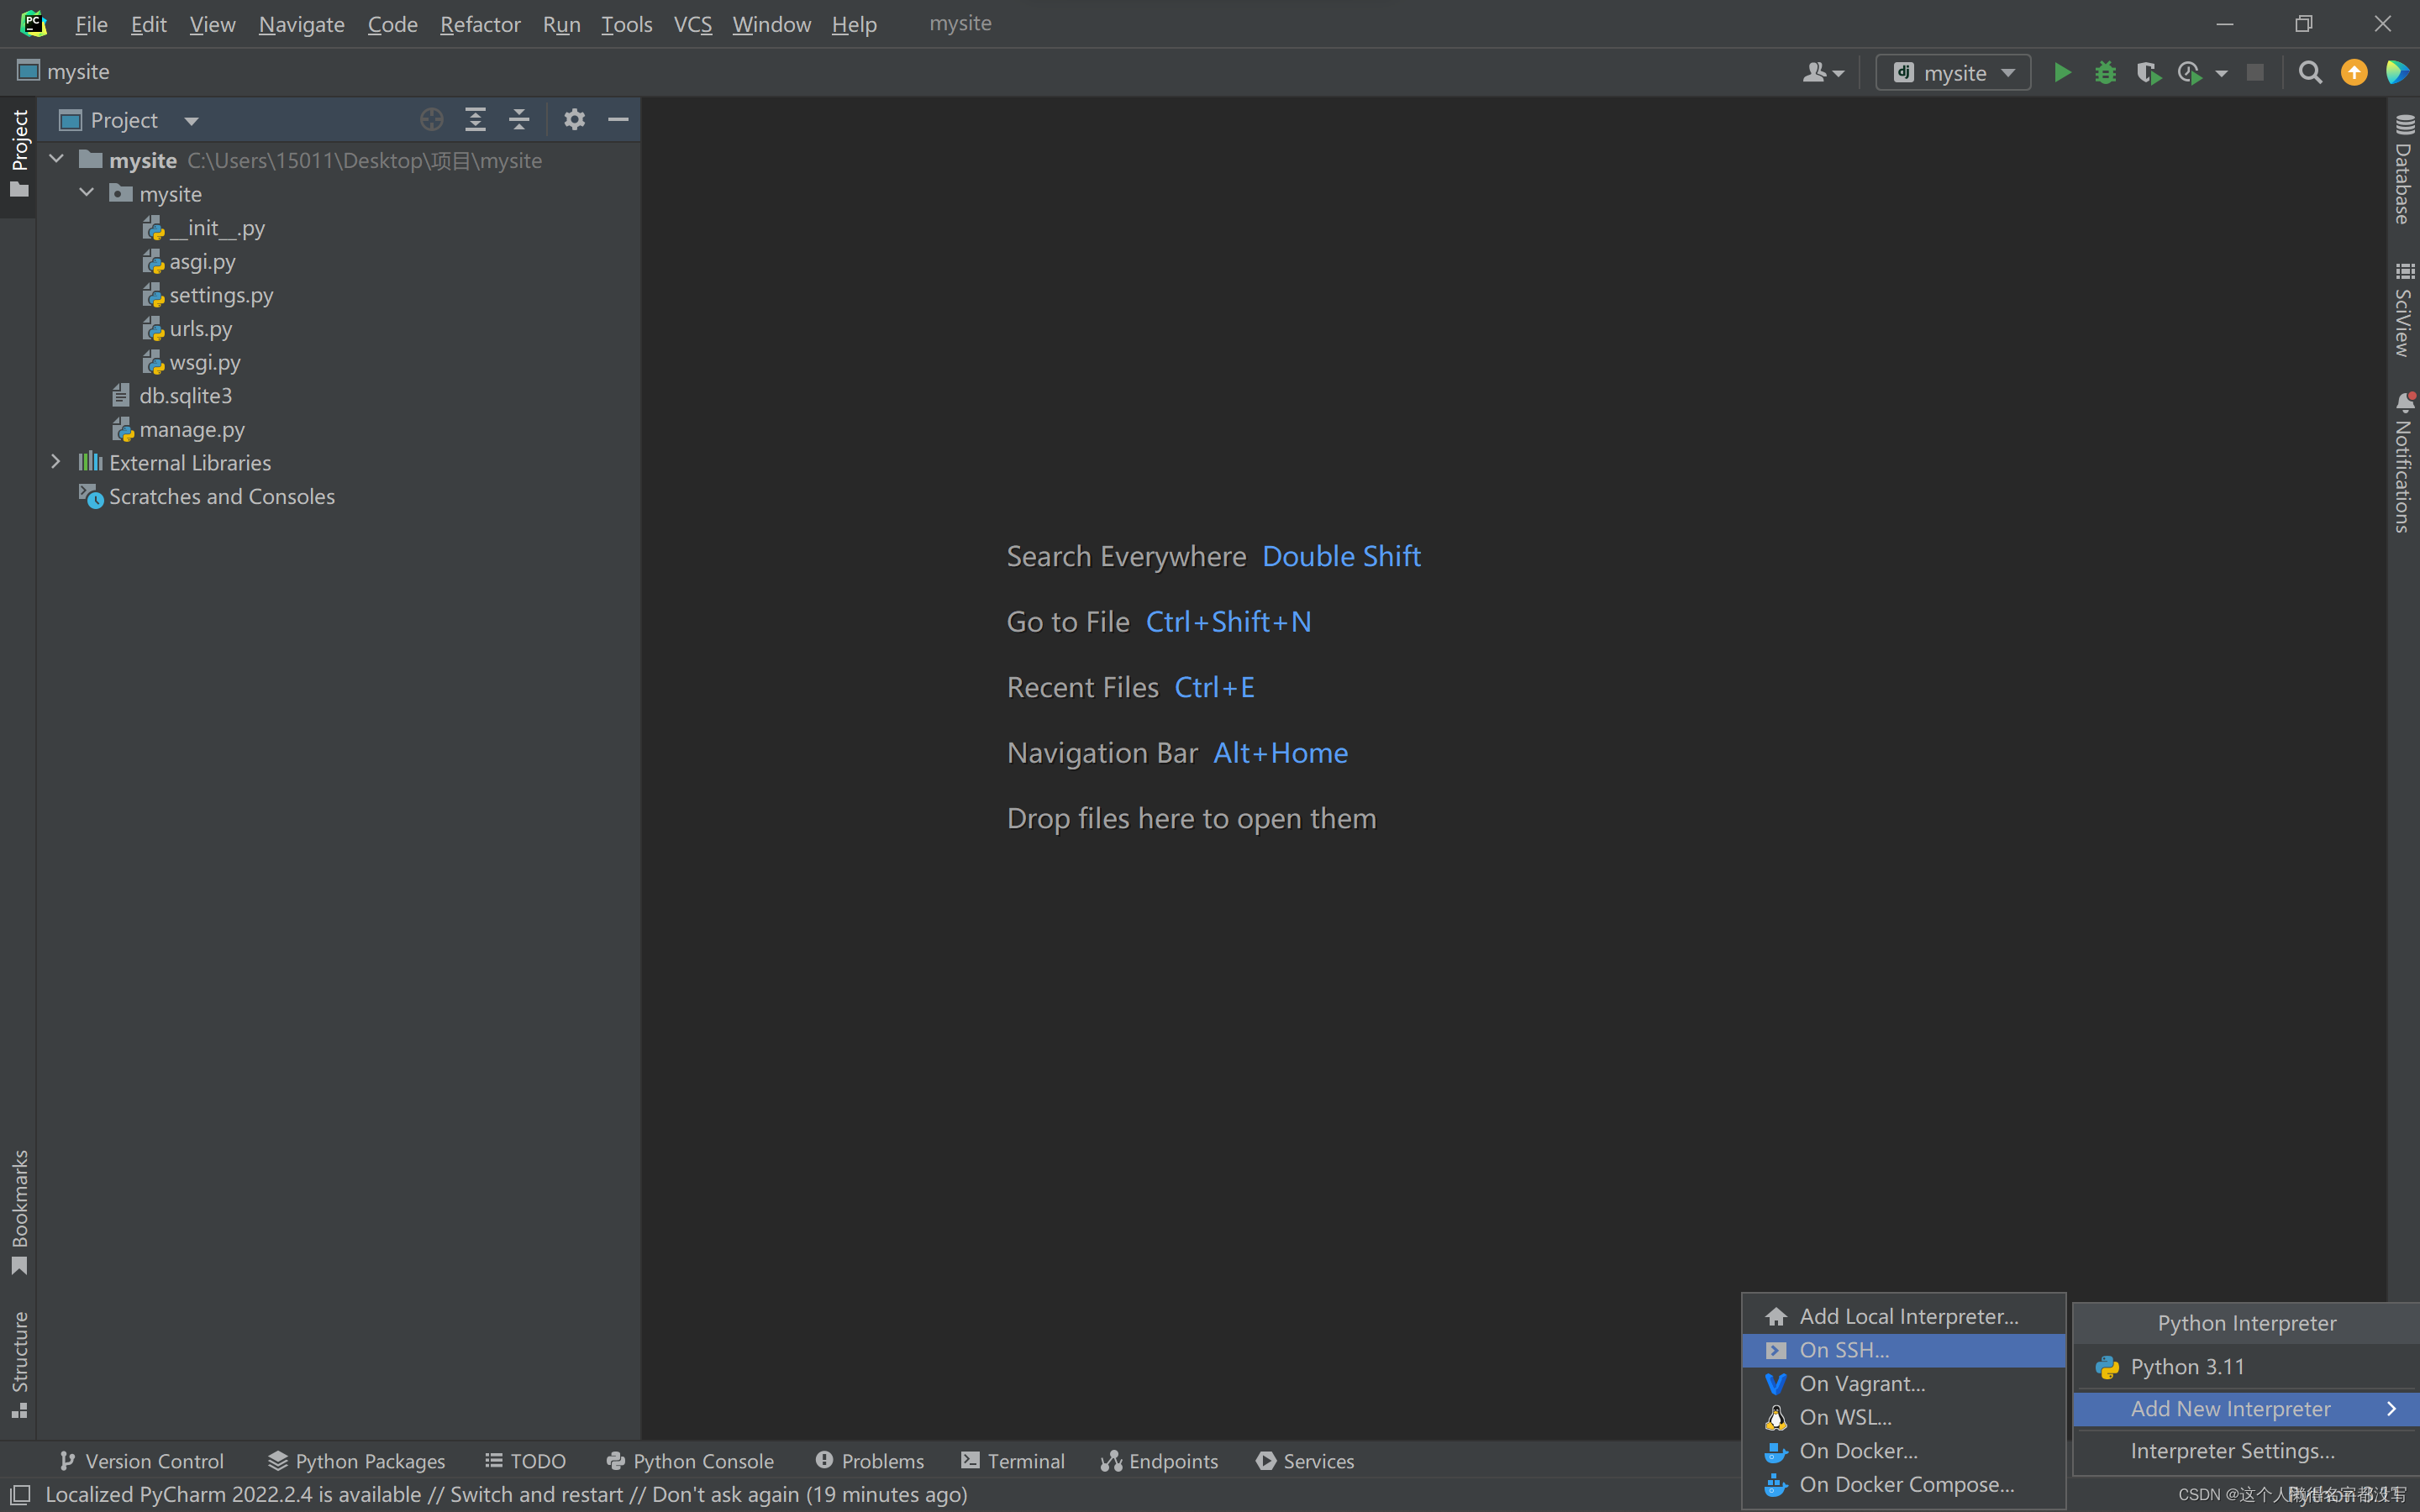The image size is (2420, 1512).
Task: Open the SciView tool window
Action: 2404,309
